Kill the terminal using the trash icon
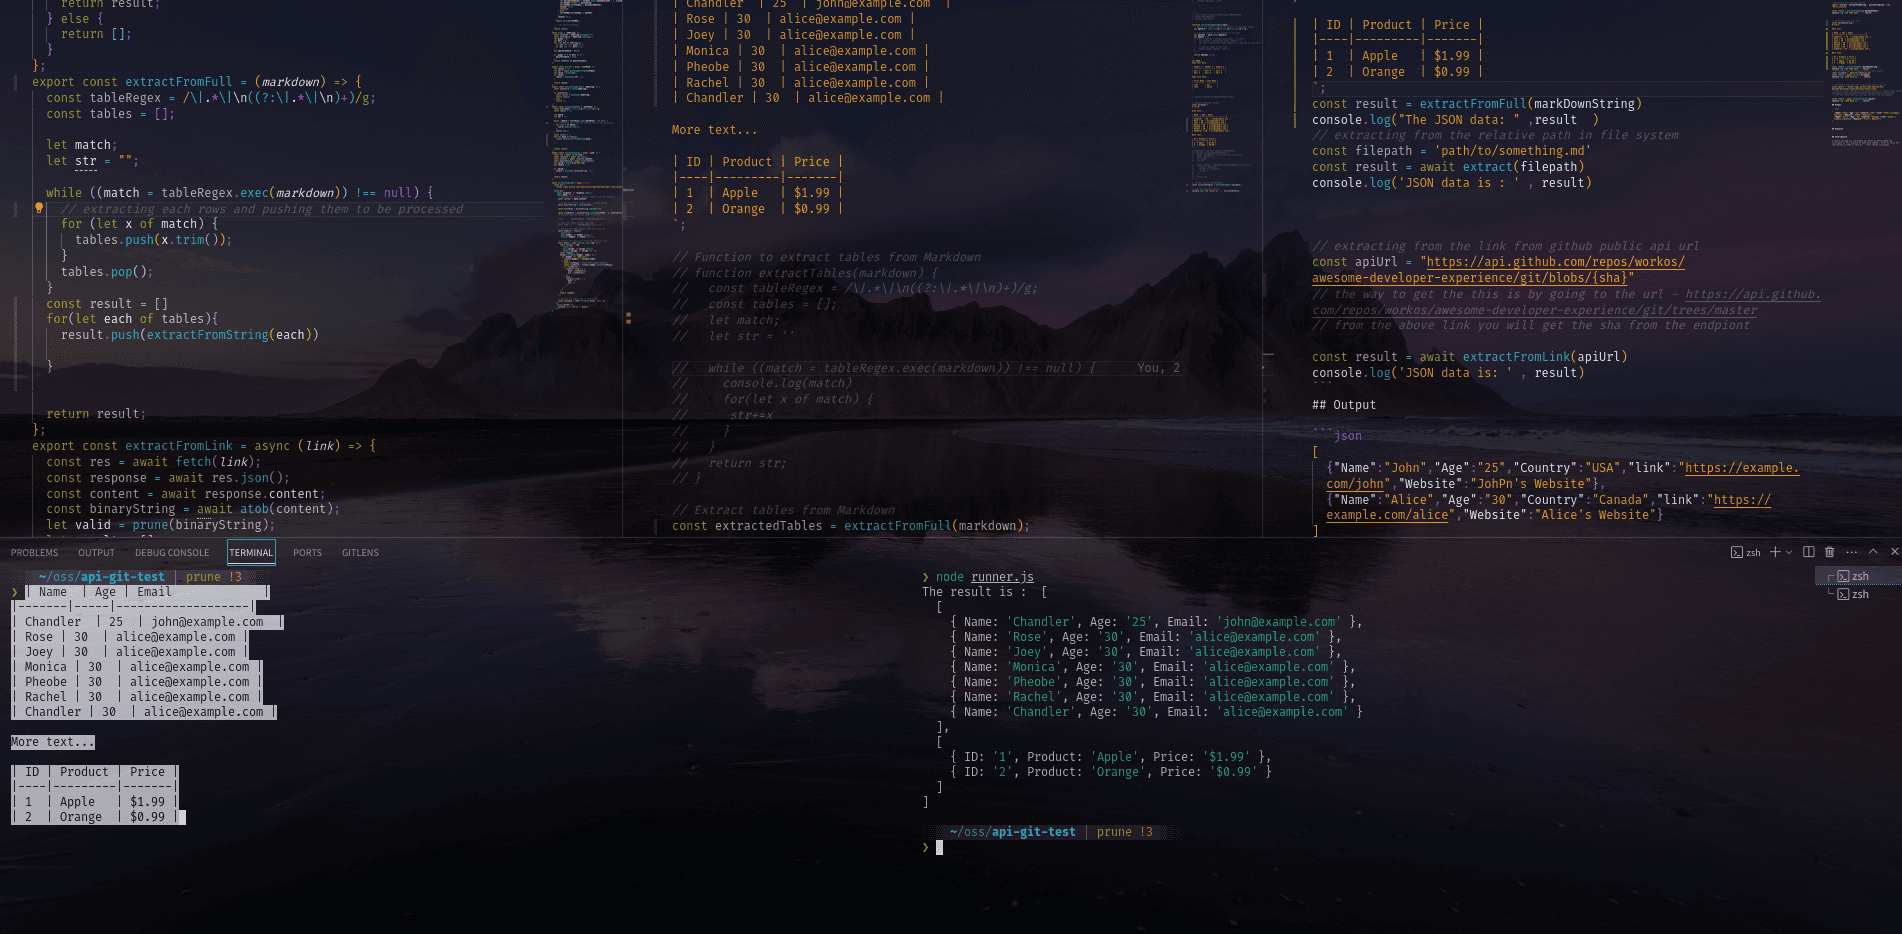1902x934 pixels. (x=1829, y=552)
